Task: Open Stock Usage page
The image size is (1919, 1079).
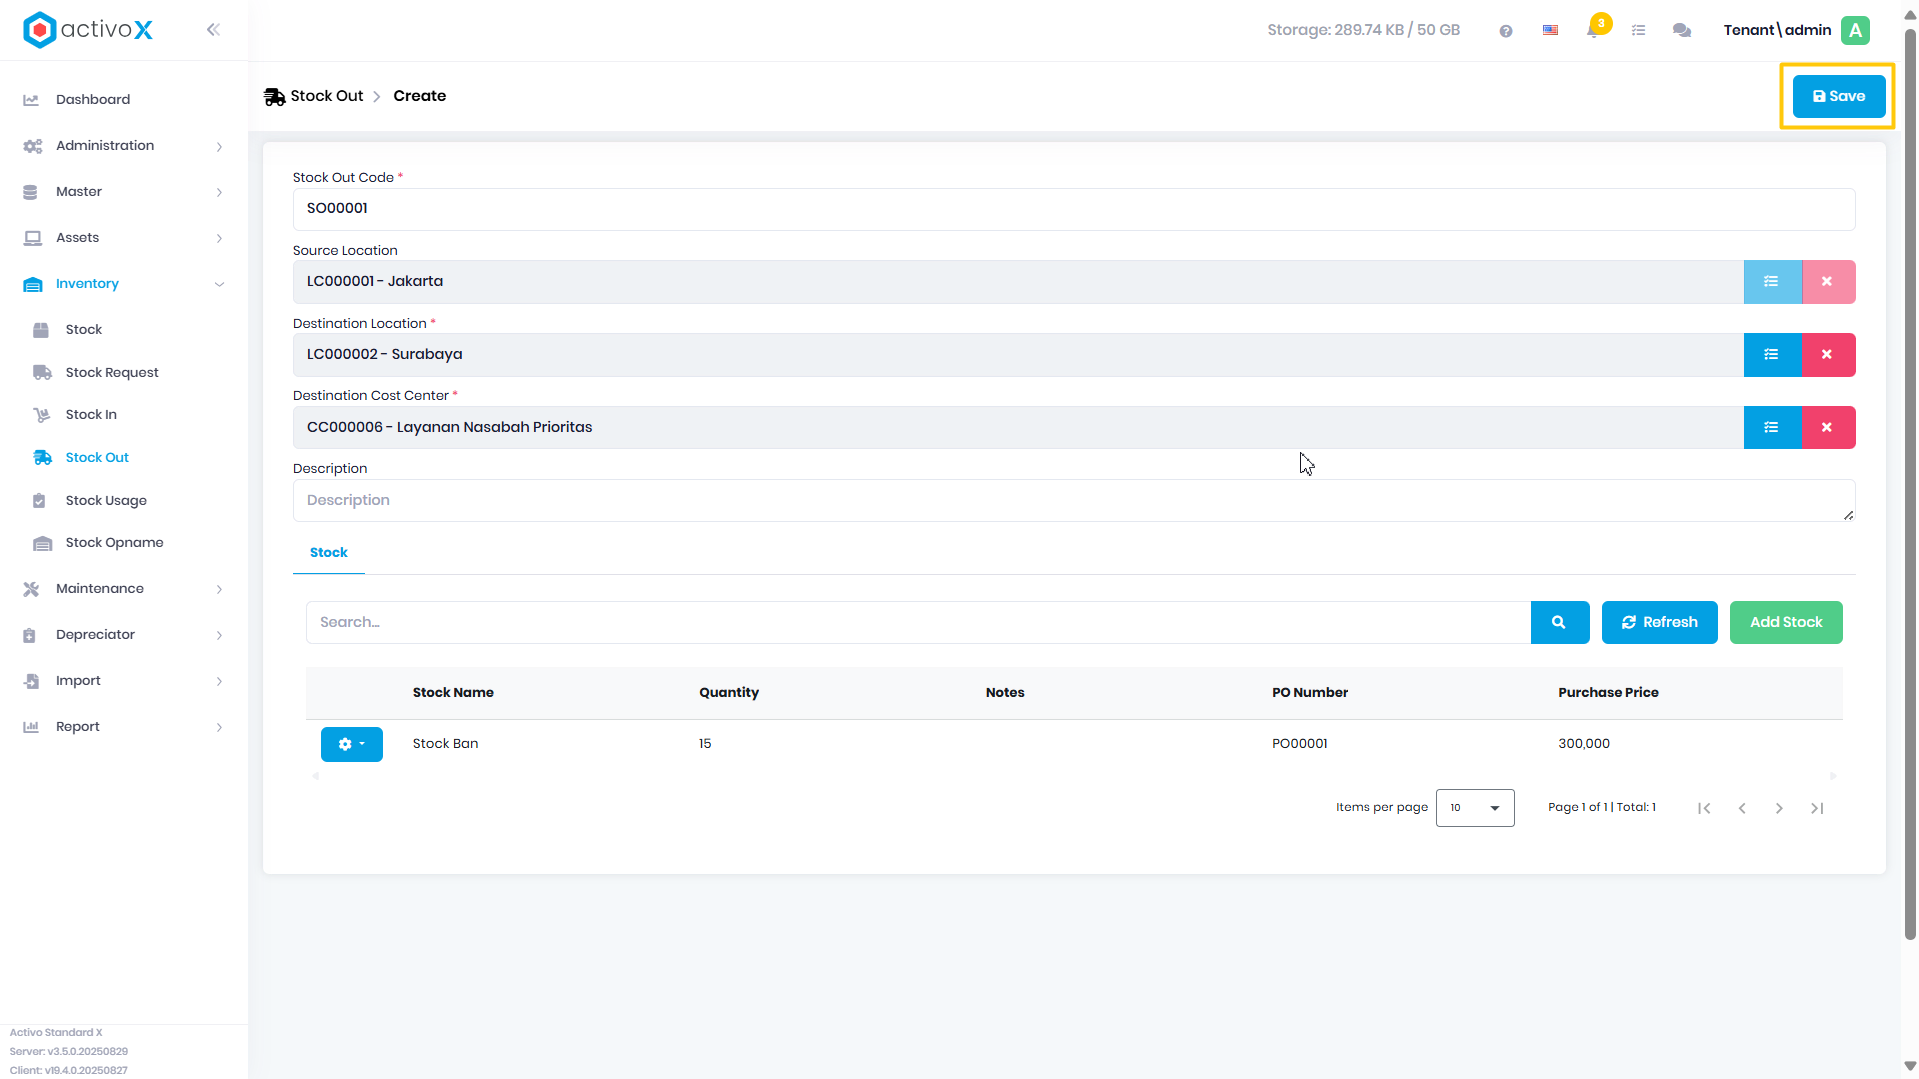Action: (106, 501)
